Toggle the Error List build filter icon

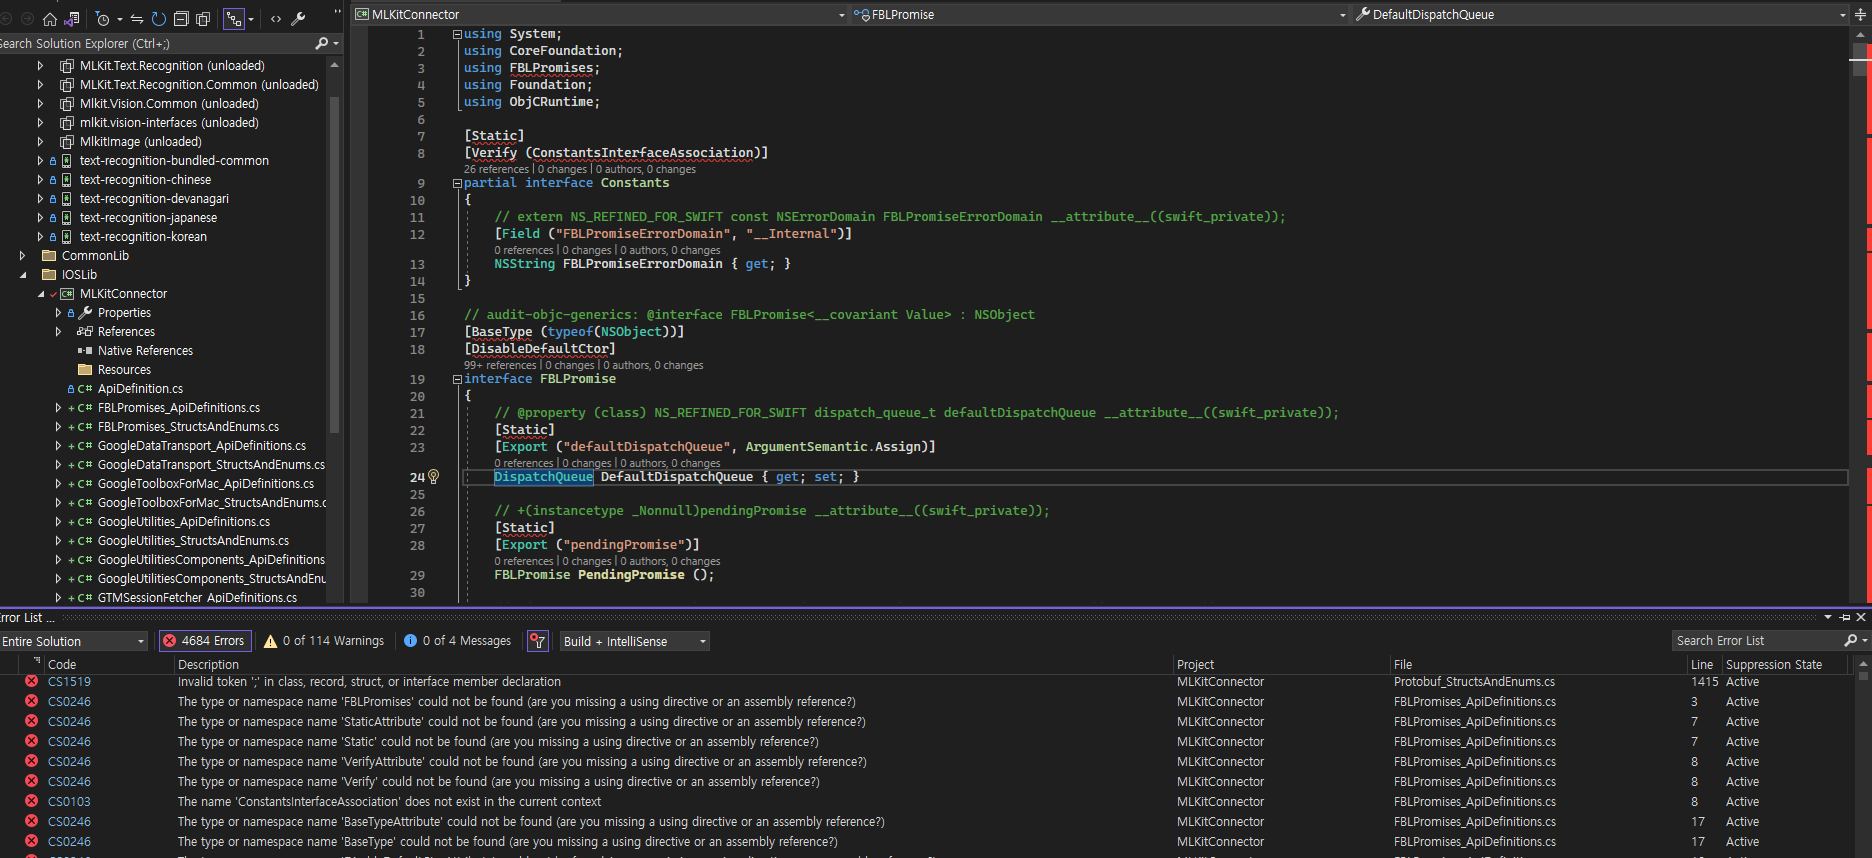point(538,641)
